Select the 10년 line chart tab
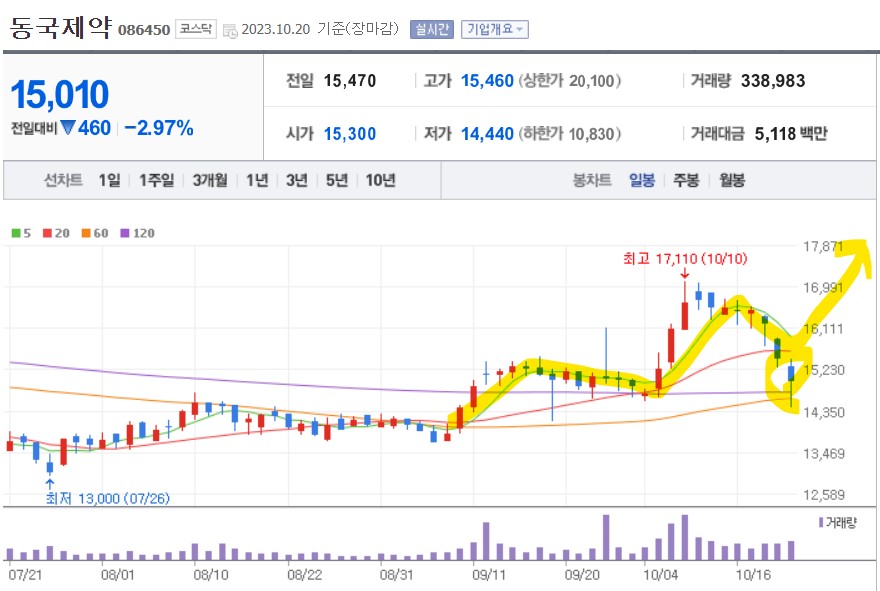880x591 pixels. (x=381, y=180)
